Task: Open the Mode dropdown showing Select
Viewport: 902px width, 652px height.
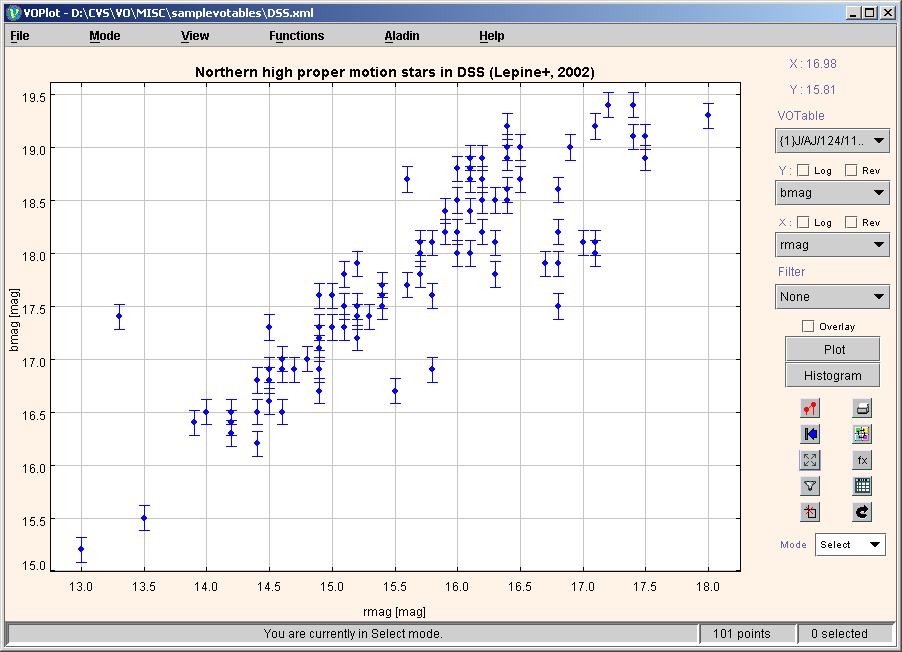Action: pyautogui.click(x=849, y=545)
